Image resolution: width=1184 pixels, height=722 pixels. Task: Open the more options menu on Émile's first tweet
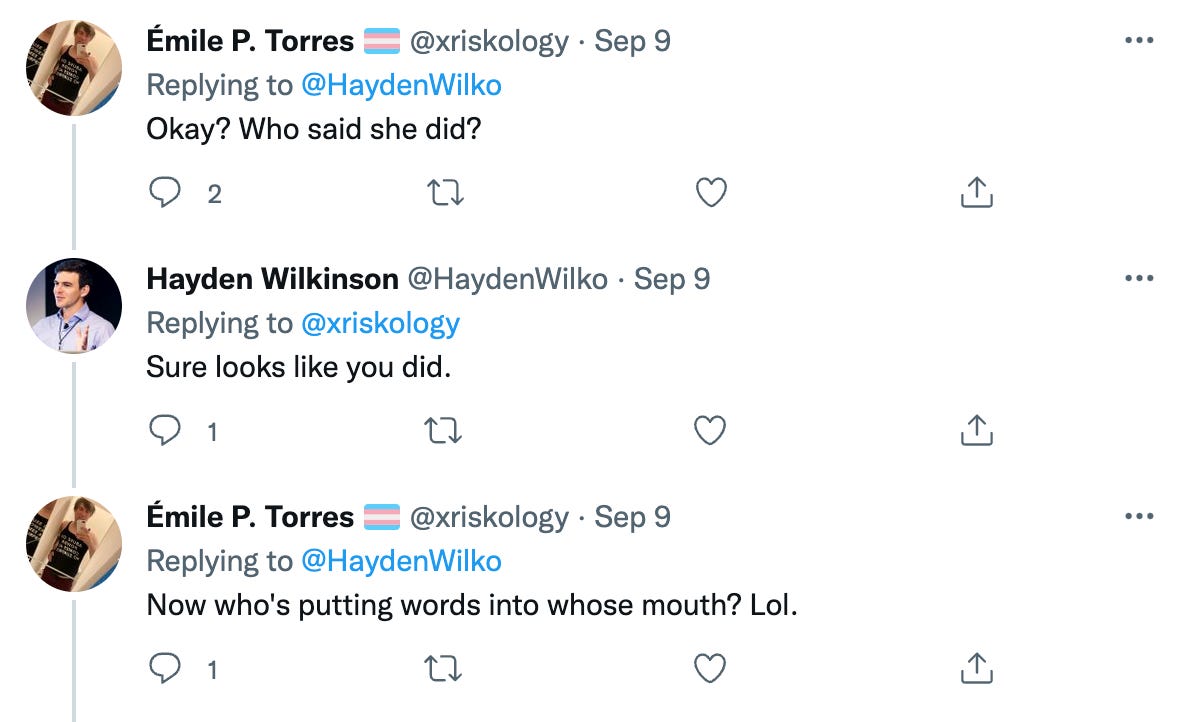[1140, 38]
